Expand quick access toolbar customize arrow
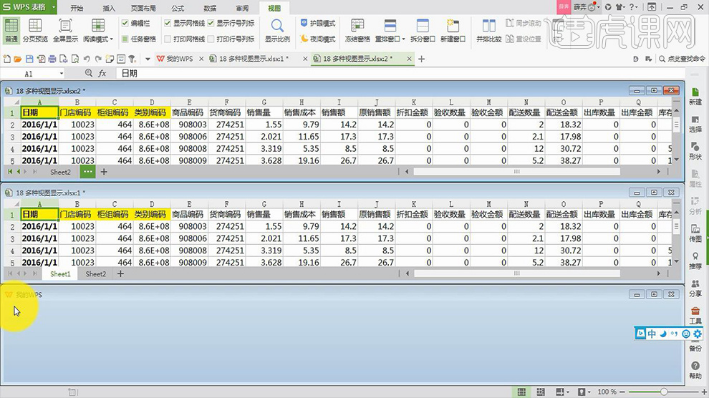 click(147, 59)
